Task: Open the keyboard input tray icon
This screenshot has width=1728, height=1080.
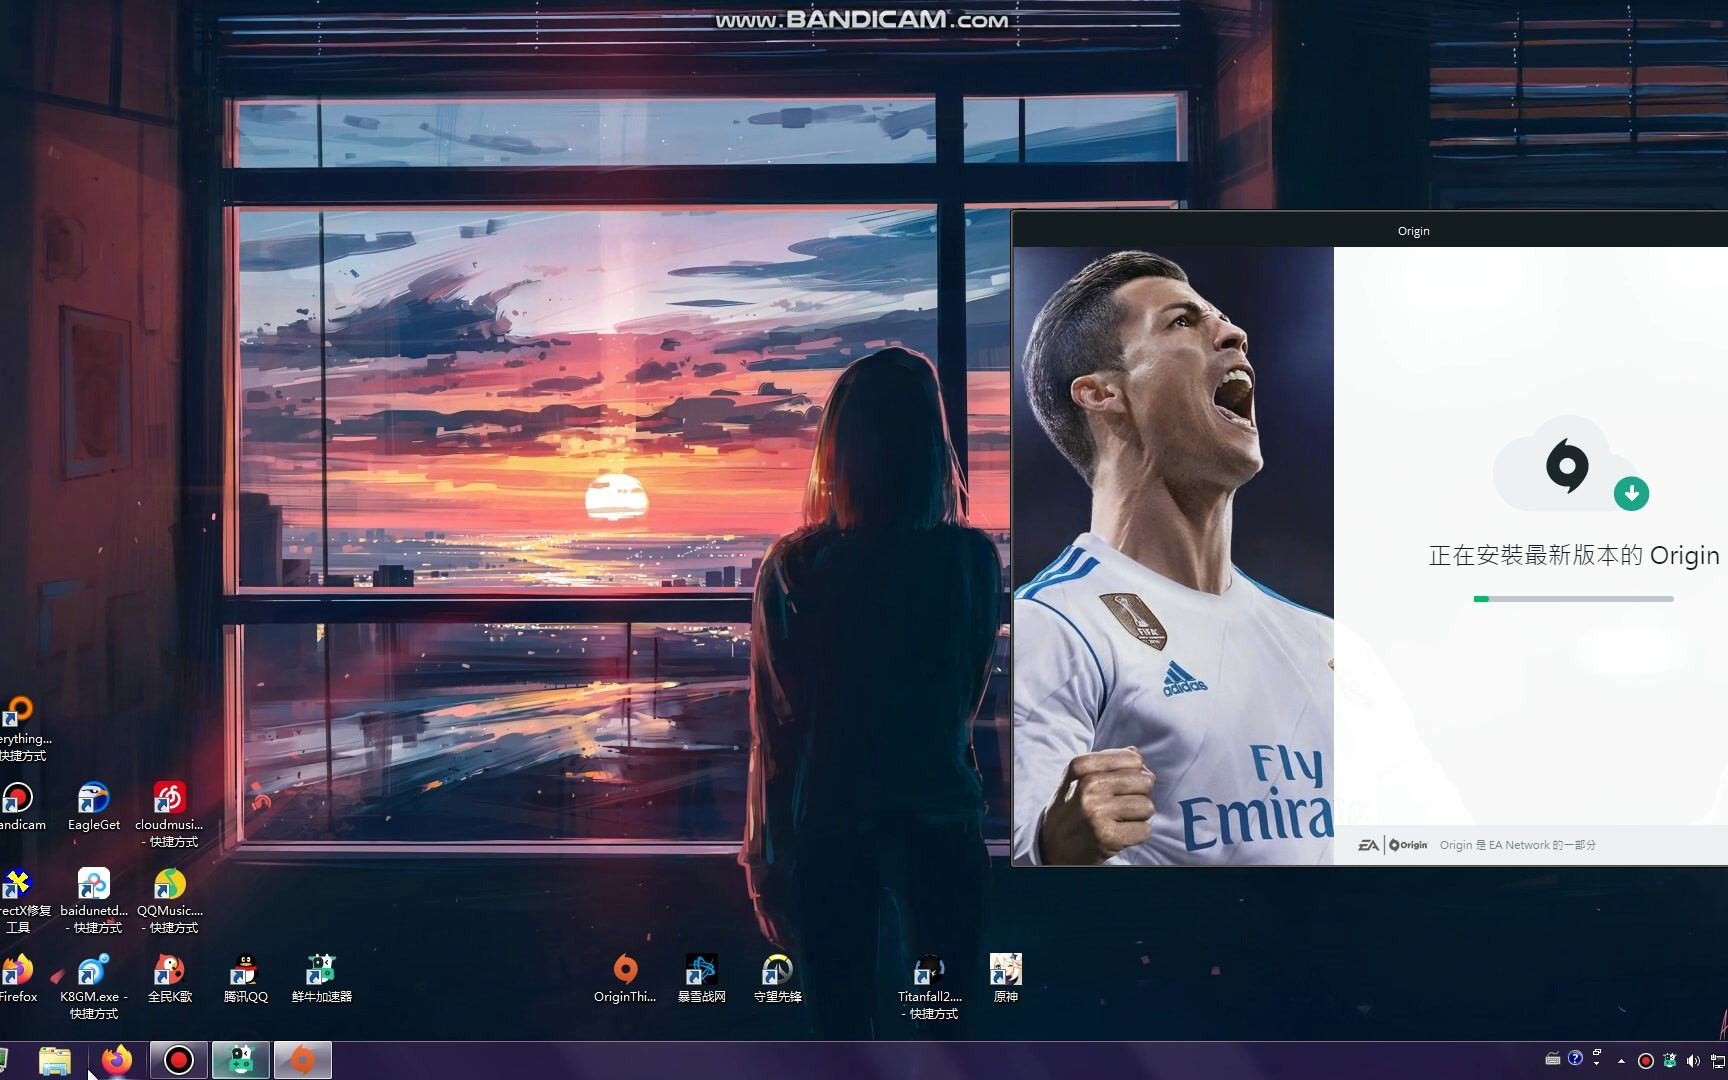Action: (x=1553, y=1059)
